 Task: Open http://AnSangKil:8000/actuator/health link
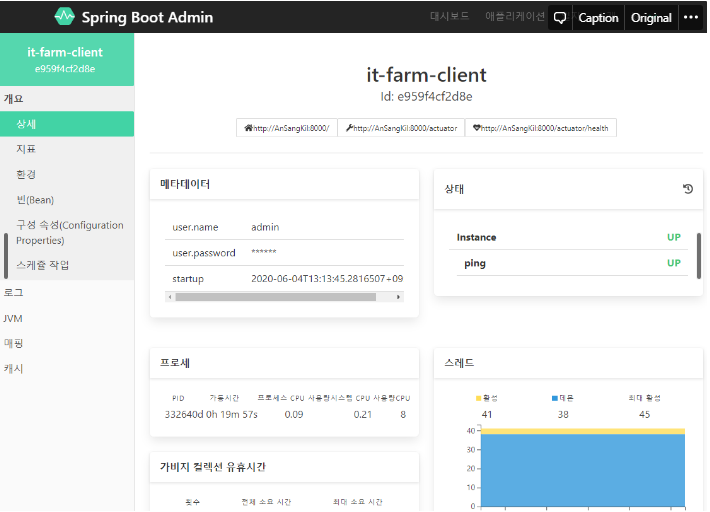tap(541, 128)
